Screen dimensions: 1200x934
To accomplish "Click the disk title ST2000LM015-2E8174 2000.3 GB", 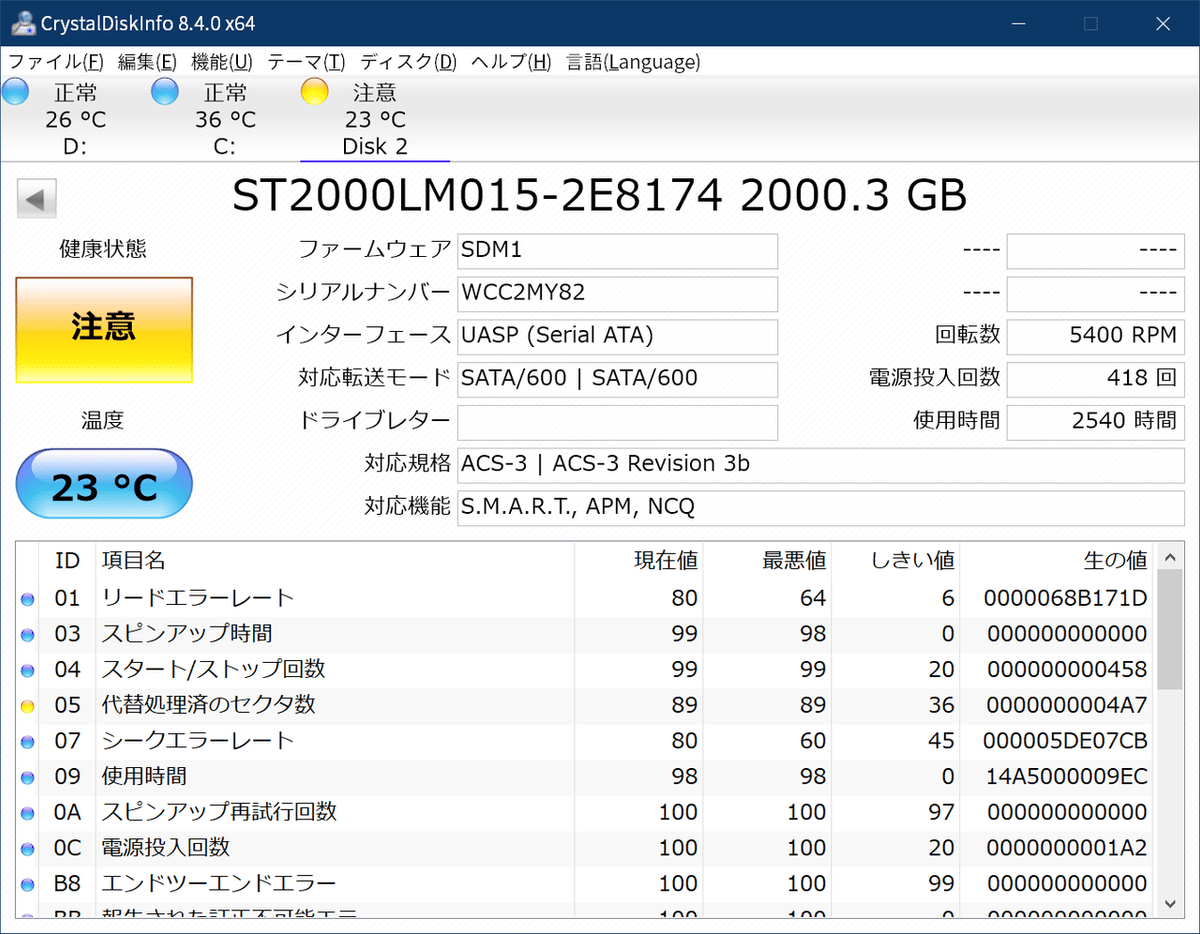I will pyautogui.click(x=600, y=196).
